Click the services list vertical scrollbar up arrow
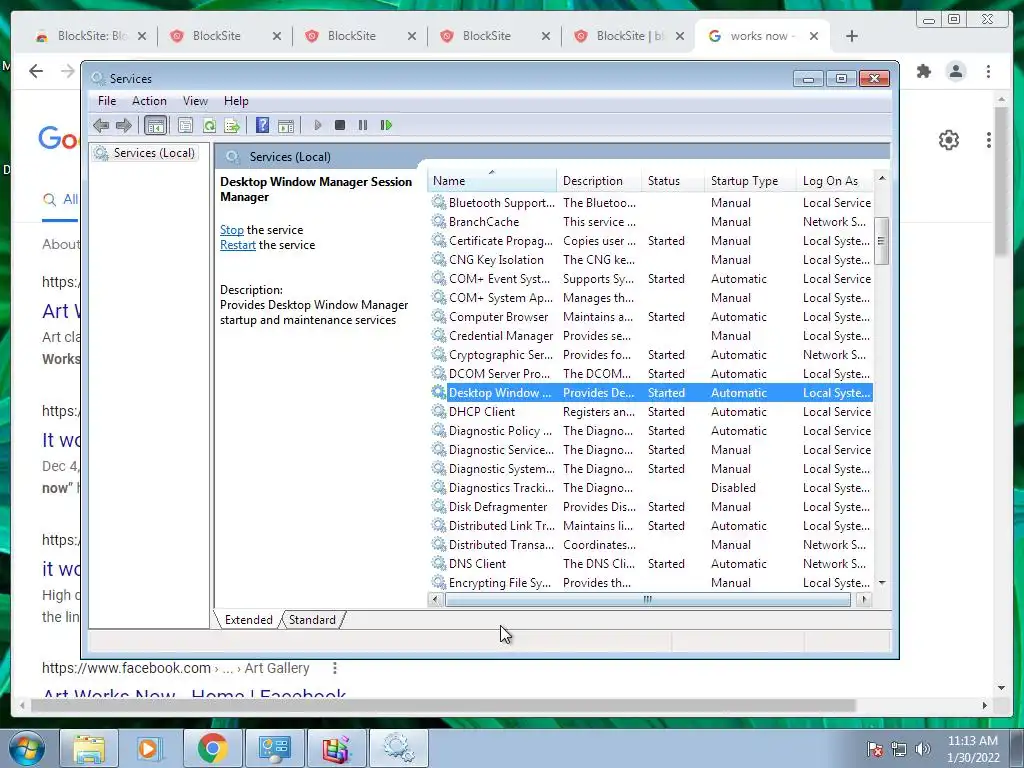This screenshot has height=768, width=1024. [882, 178]
